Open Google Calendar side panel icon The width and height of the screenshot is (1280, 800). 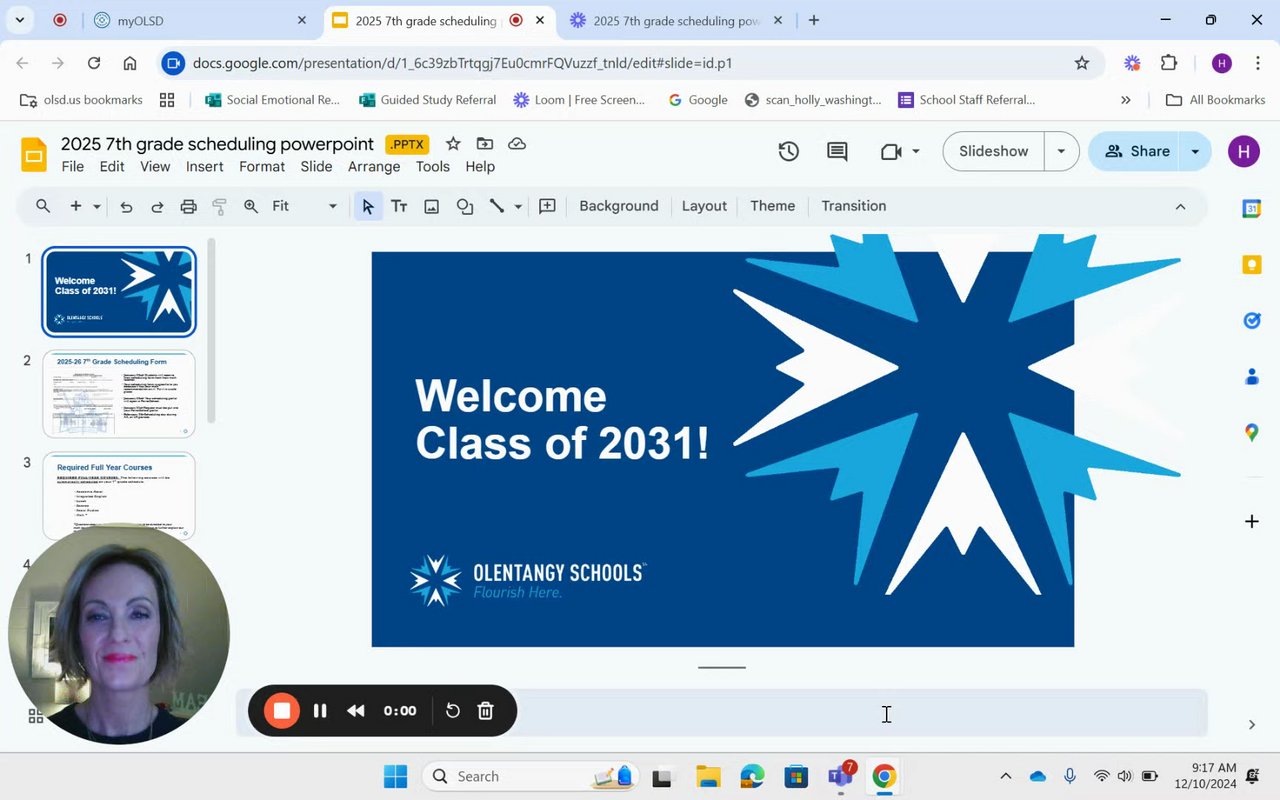click(x=1251, y=209)
